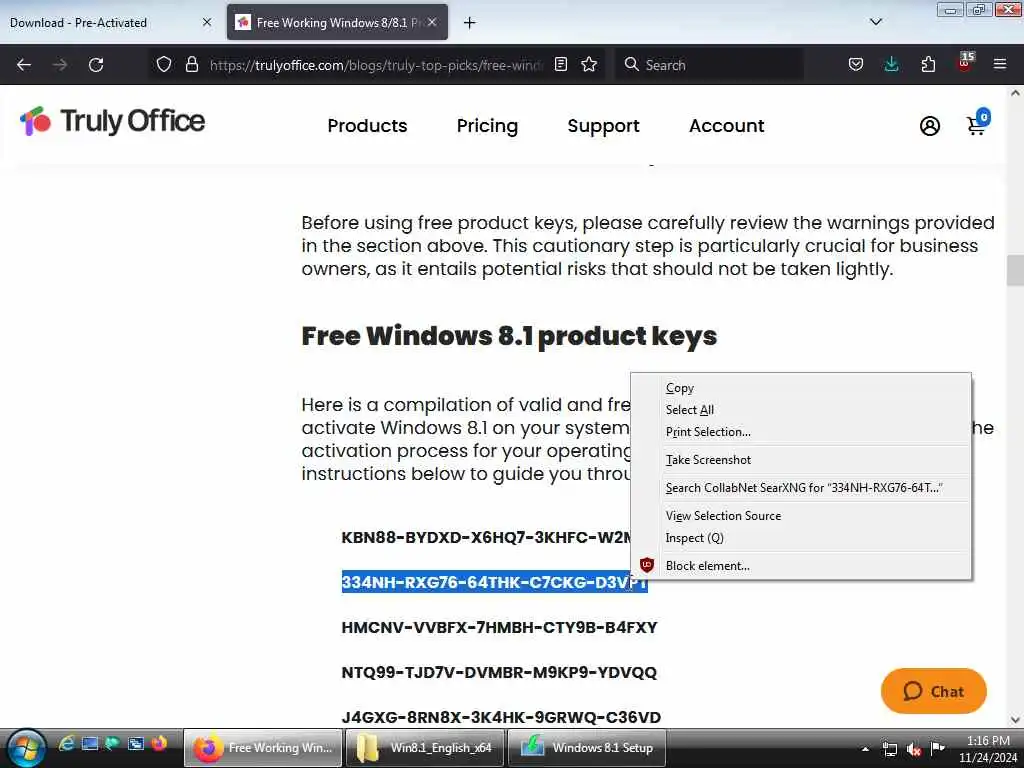Open a new browser tab
Screen dimensions: 1024x768
tap(469, 23)
